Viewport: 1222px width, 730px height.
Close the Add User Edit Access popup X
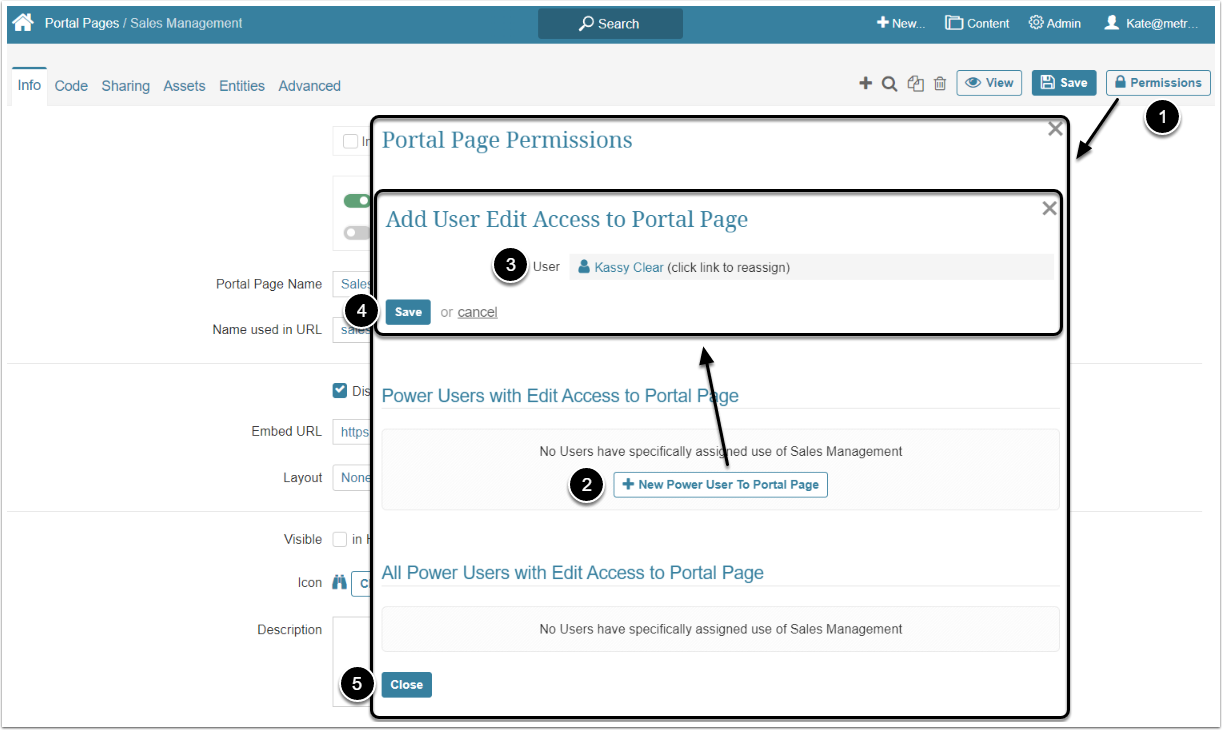(1049, 208)
